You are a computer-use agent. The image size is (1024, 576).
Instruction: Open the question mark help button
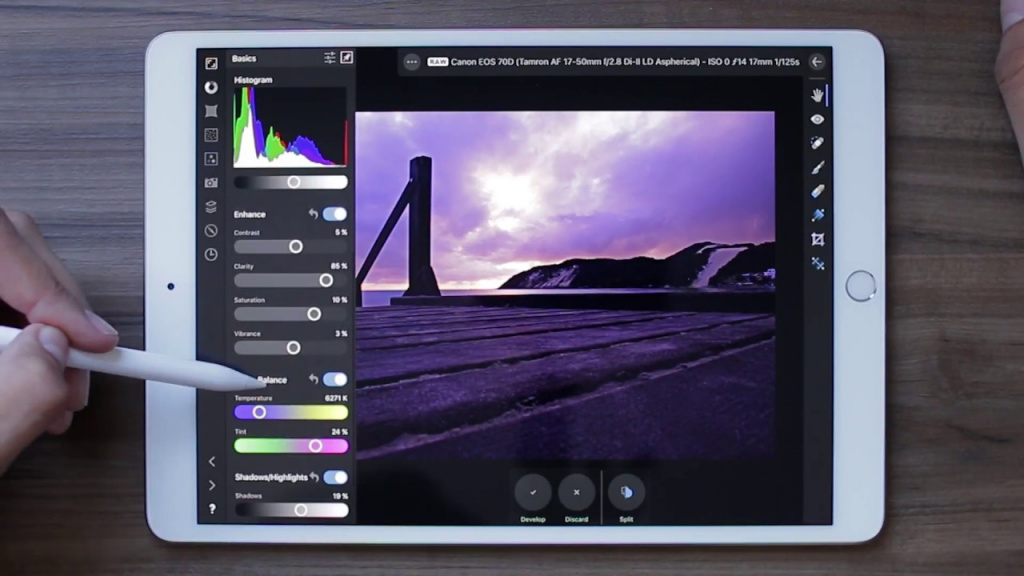(211, 509)
